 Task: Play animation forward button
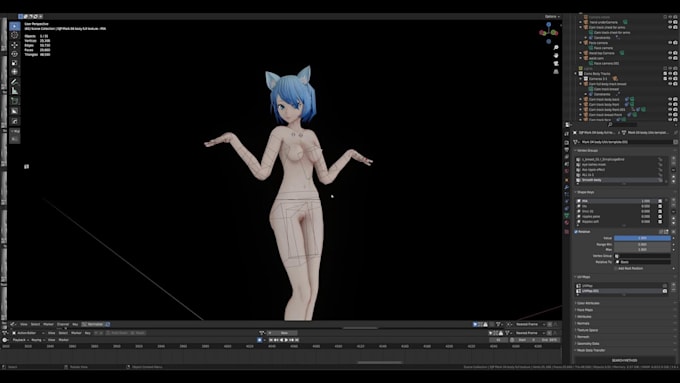pos(286,340)
